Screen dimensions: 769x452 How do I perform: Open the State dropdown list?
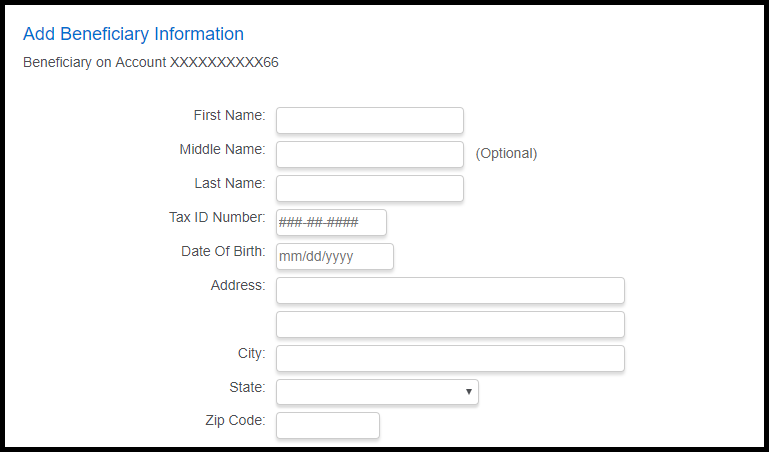click(x=377, y=392)
